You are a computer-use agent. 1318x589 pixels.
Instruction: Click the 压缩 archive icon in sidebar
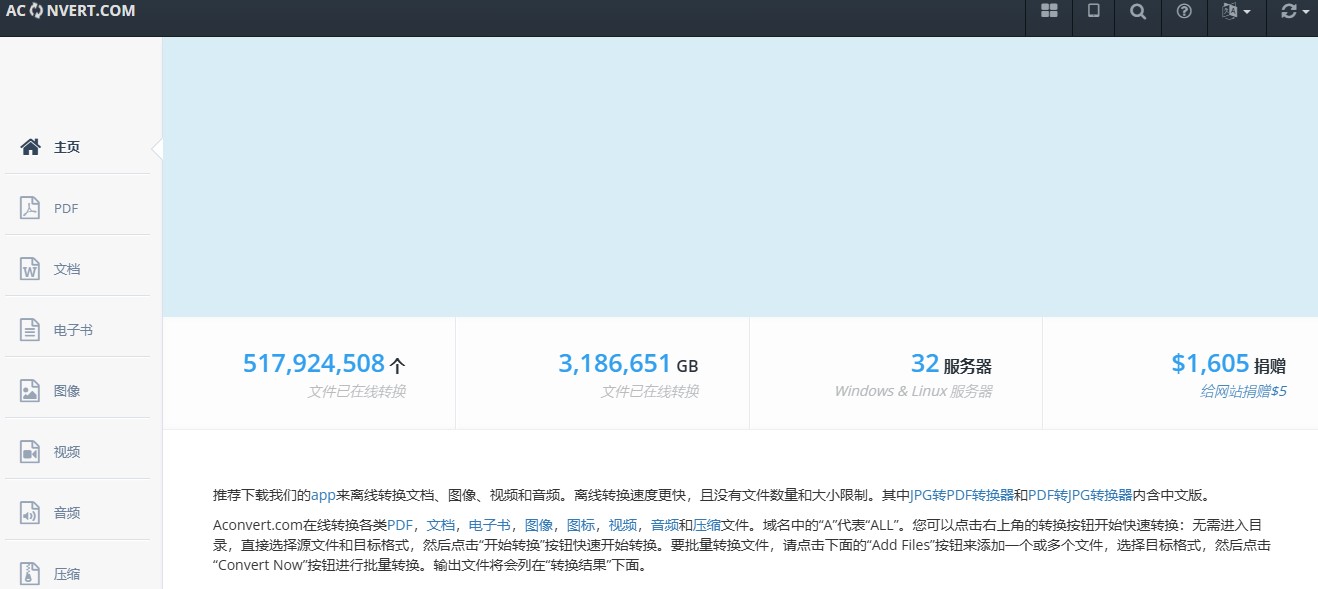pyautogui.click(x=31, y=574)
